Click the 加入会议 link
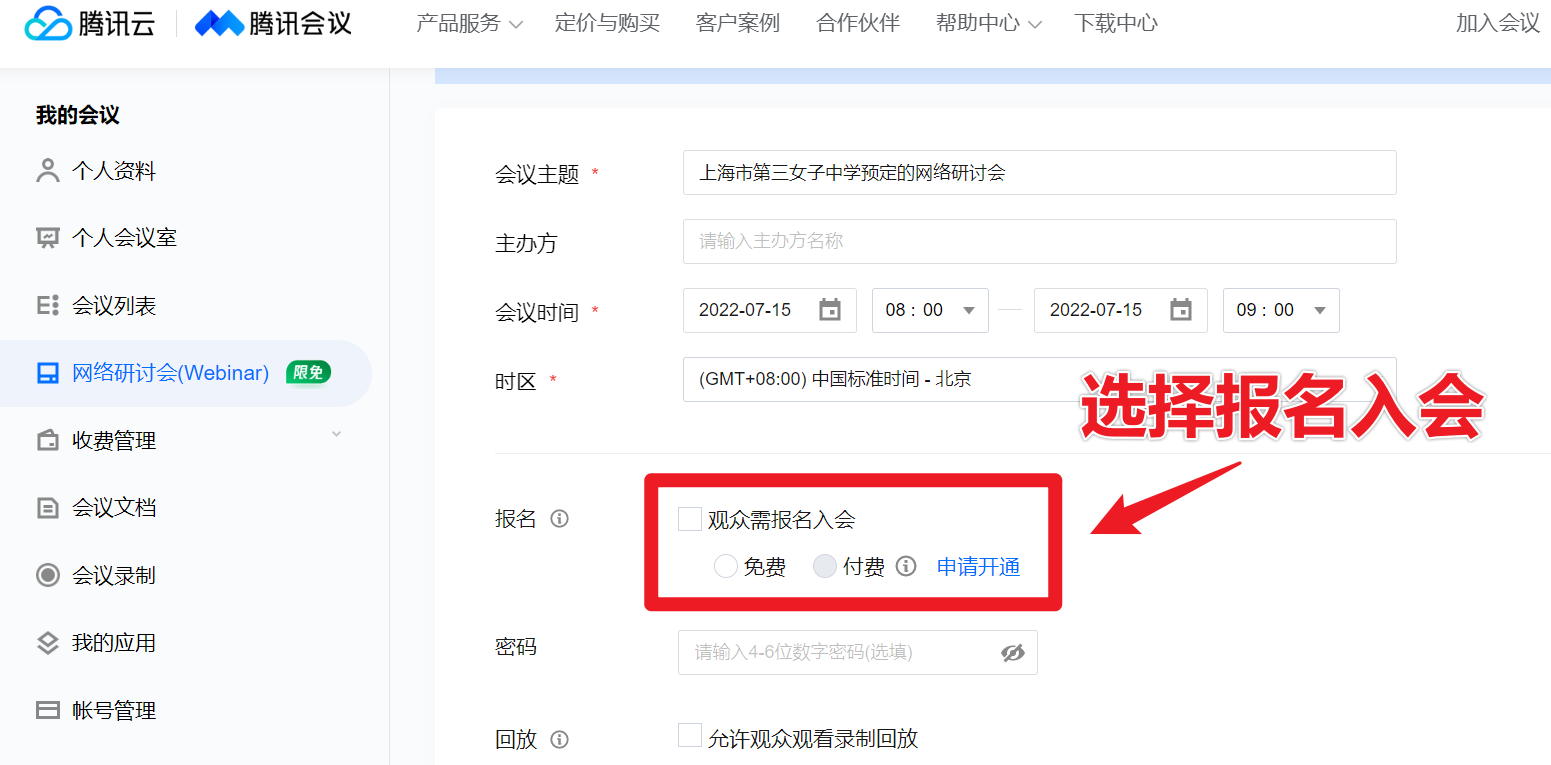1551x765 pixels. pos(1498,23)
